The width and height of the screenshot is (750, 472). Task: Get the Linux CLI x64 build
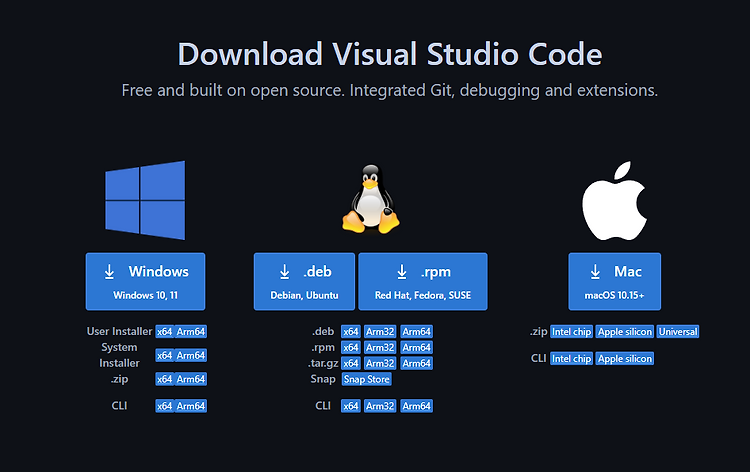point(351,406)
